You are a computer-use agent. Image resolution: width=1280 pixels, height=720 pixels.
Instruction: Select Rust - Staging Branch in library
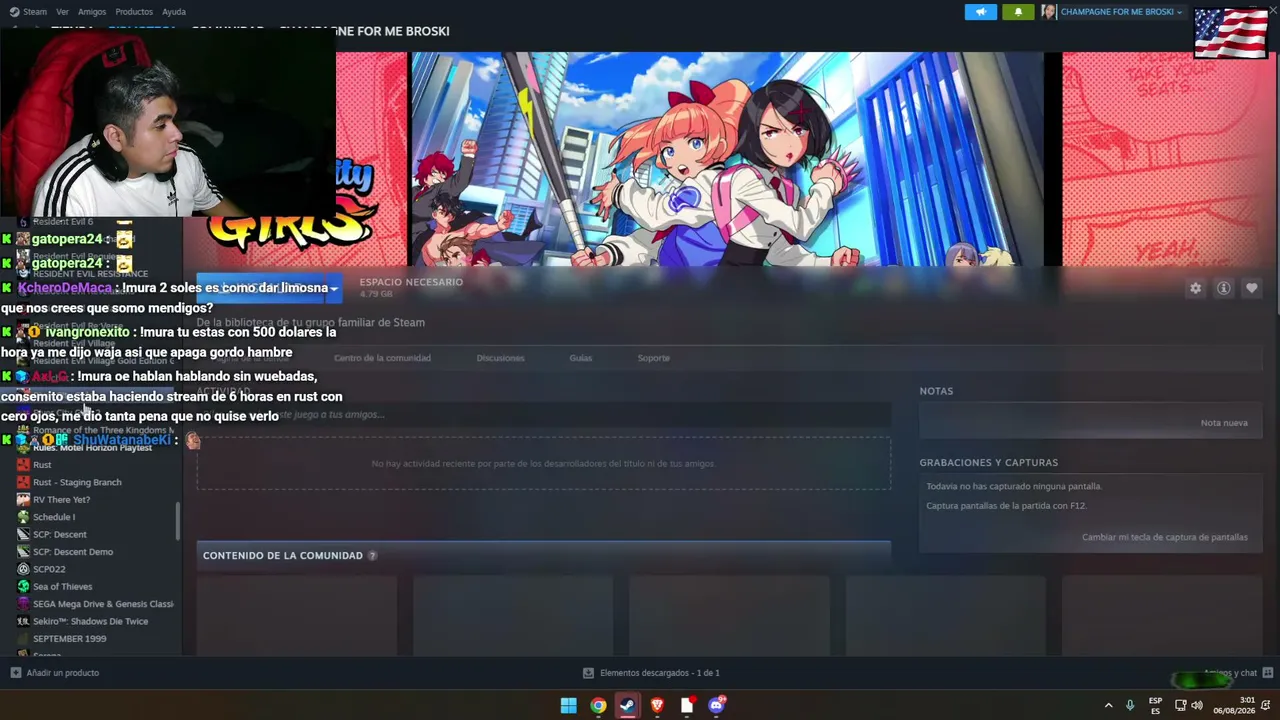pos(77,482)
